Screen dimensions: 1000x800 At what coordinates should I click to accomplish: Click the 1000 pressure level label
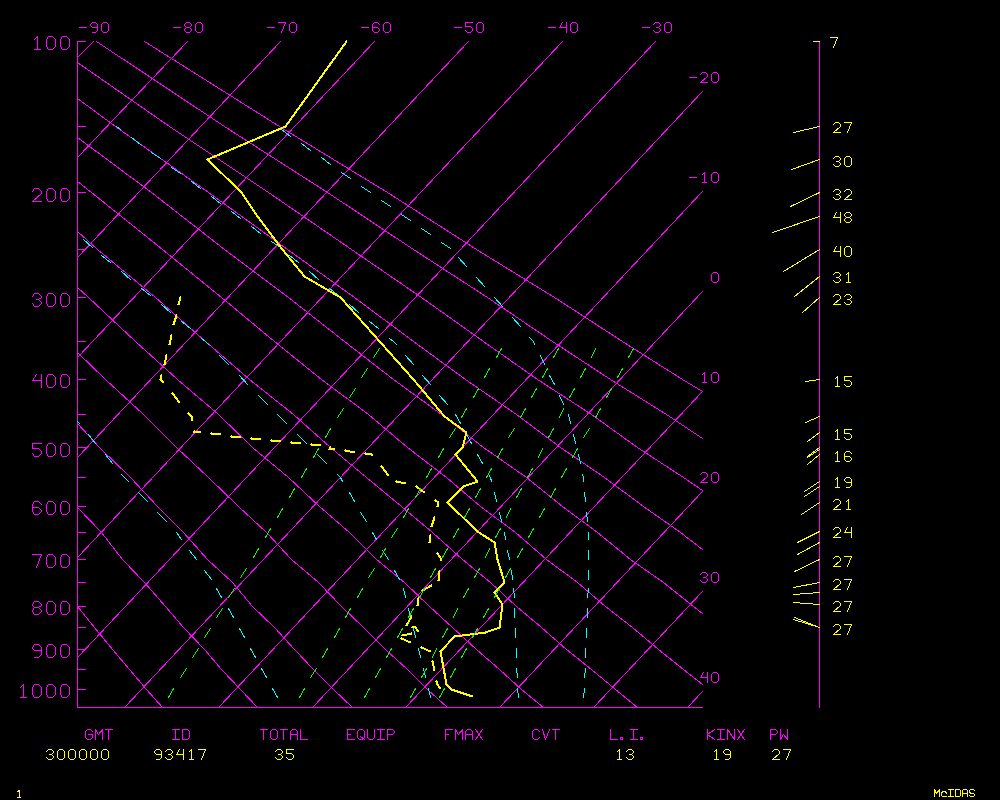[45, 691]
